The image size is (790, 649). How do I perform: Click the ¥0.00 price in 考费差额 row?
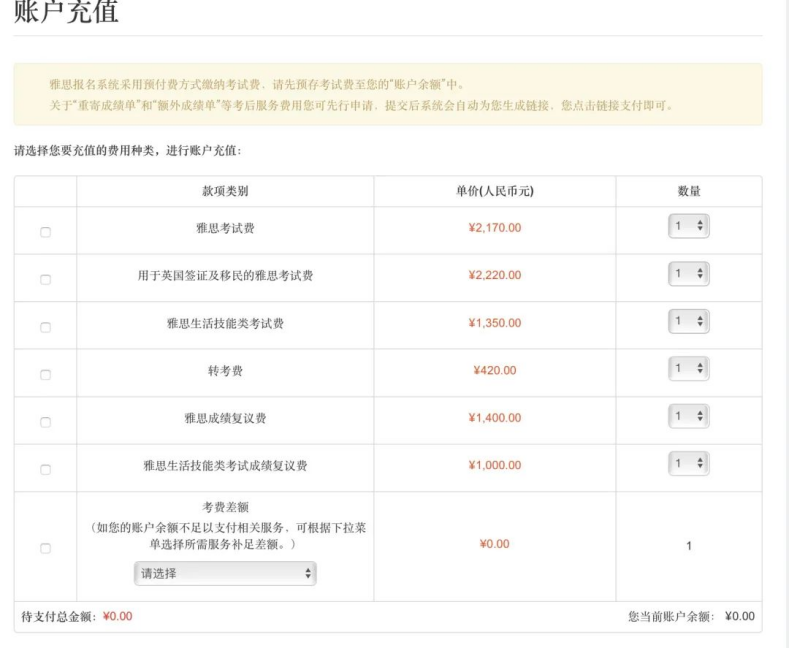tap(495, 544)
